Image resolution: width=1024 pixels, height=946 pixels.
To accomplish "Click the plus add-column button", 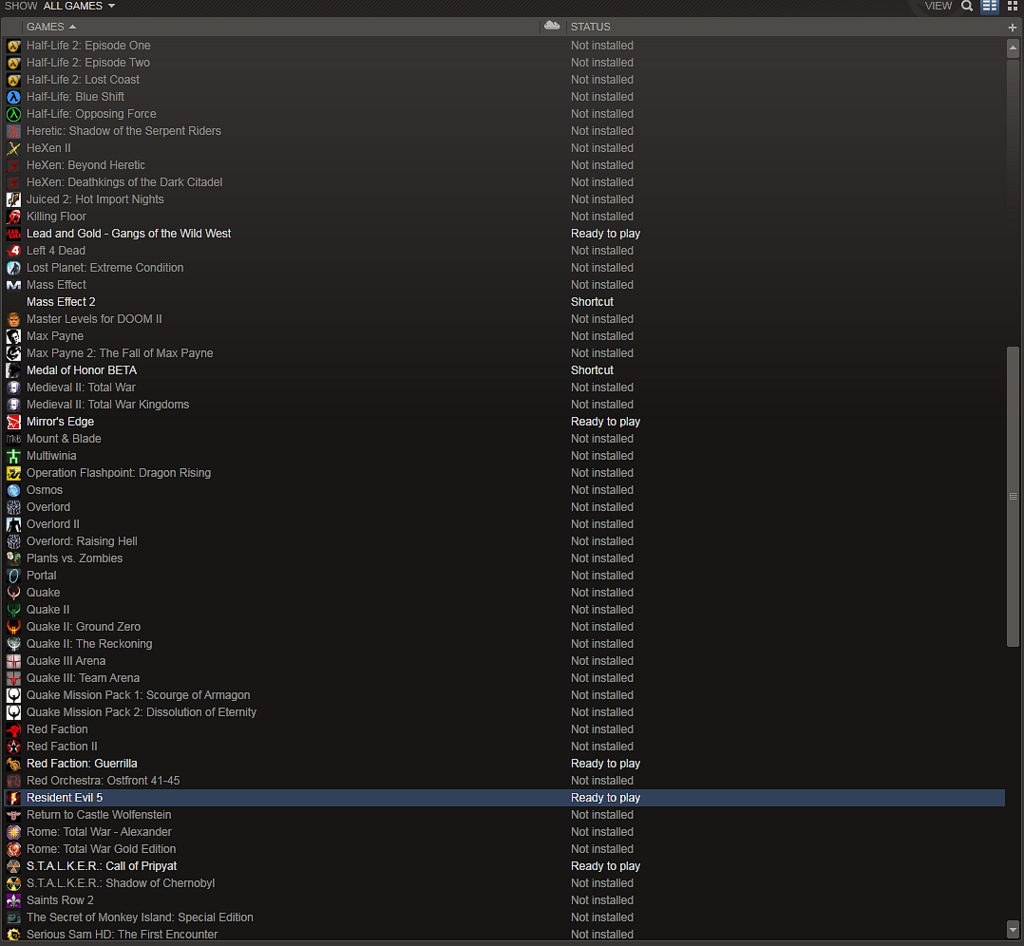I will tap(1013, 27).
